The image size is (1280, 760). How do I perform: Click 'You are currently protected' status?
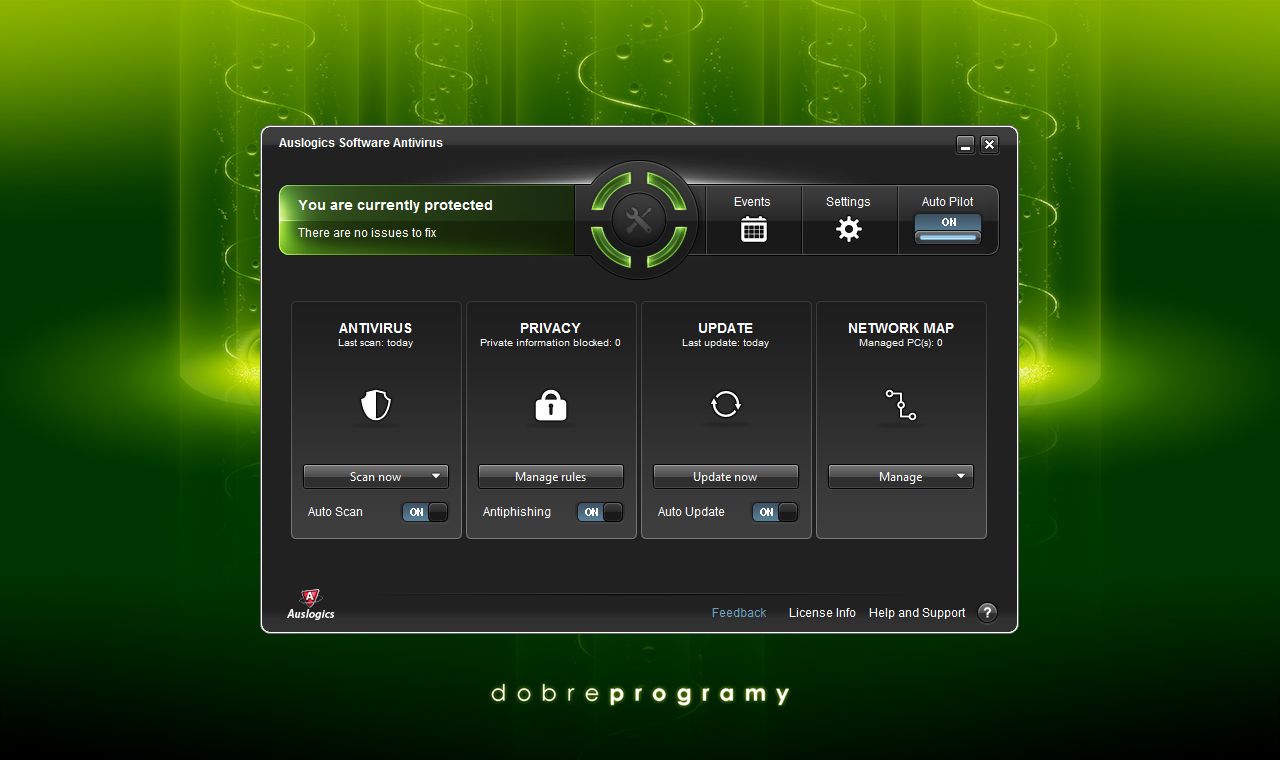click(395, 205)
